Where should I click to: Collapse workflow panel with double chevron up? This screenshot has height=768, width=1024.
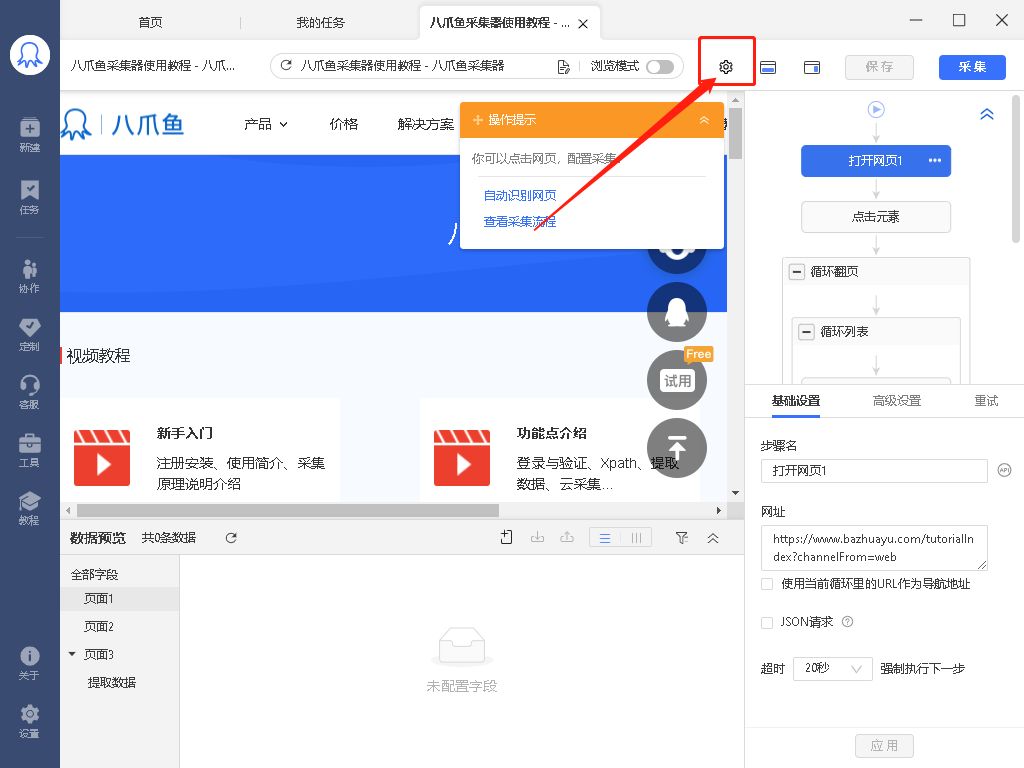point(987,114)
